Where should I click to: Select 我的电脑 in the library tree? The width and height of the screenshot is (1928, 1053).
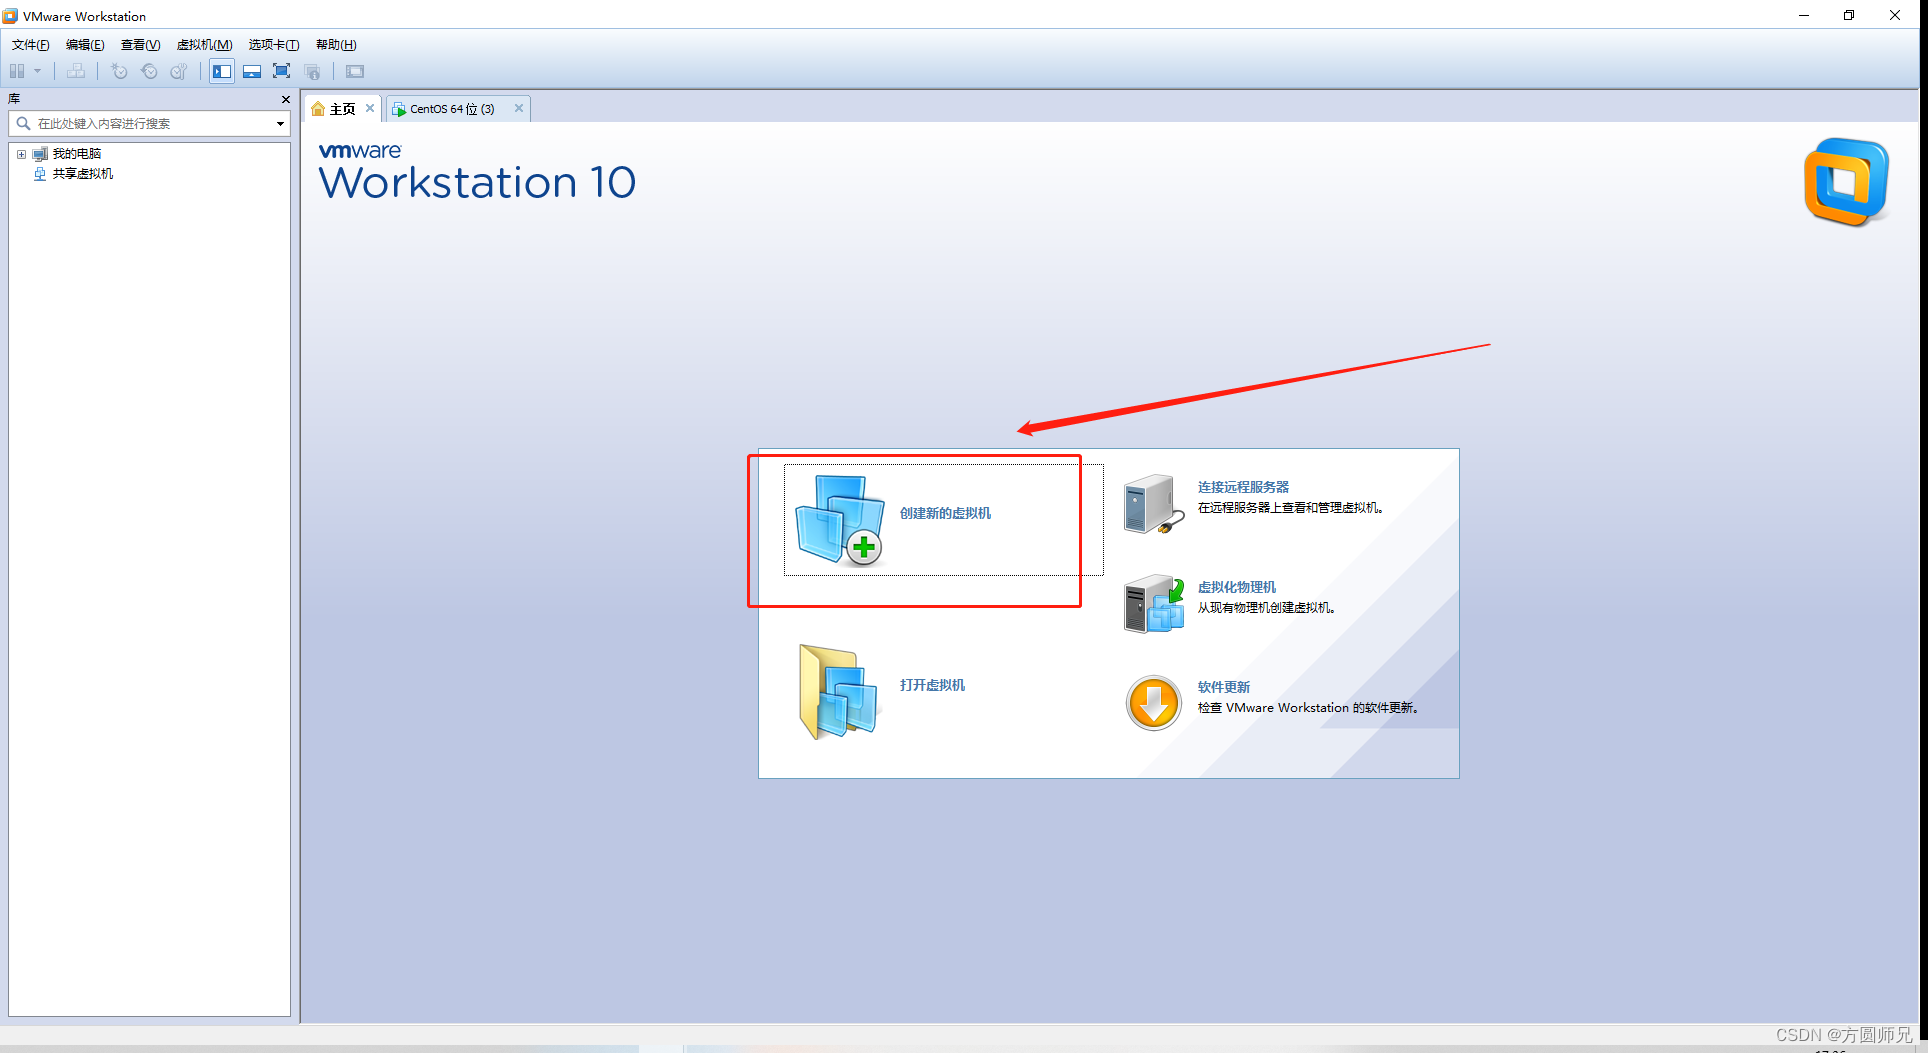77,154
